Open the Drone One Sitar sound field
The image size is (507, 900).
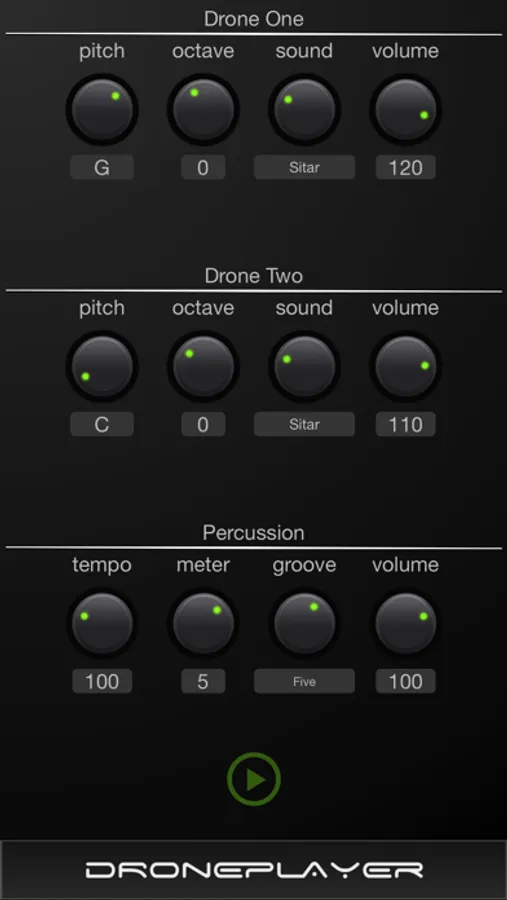point(304,168)
